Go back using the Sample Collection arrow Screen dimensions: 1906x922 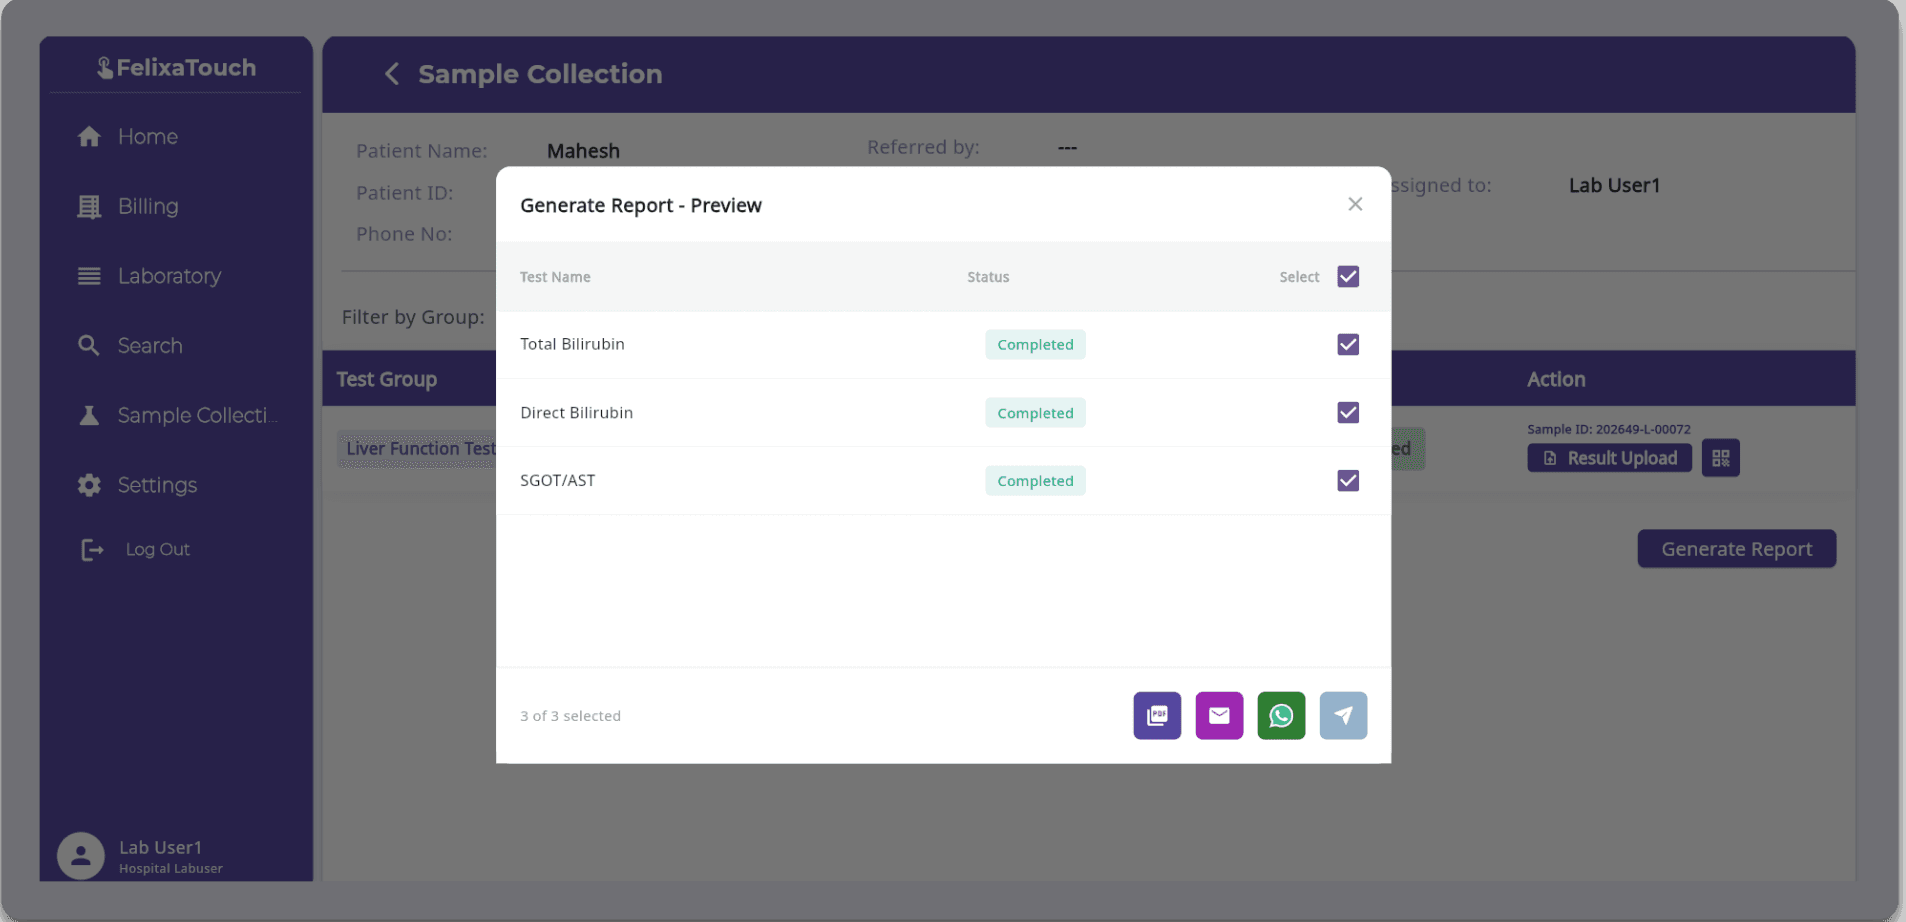tap(392, 74)
